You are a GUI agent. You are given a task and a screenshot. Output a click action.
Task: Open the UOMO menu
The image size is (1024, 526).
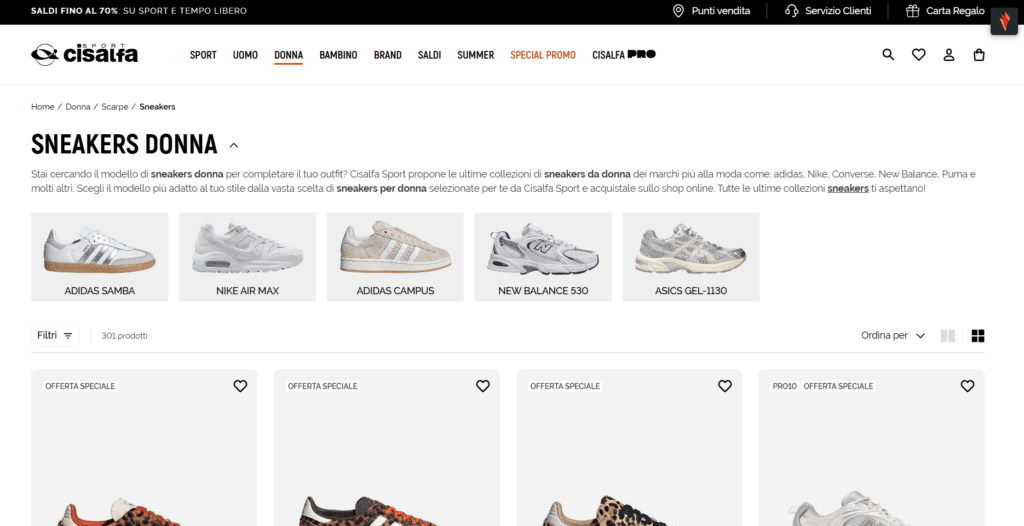pyautogui.click(x=245, y=55)
